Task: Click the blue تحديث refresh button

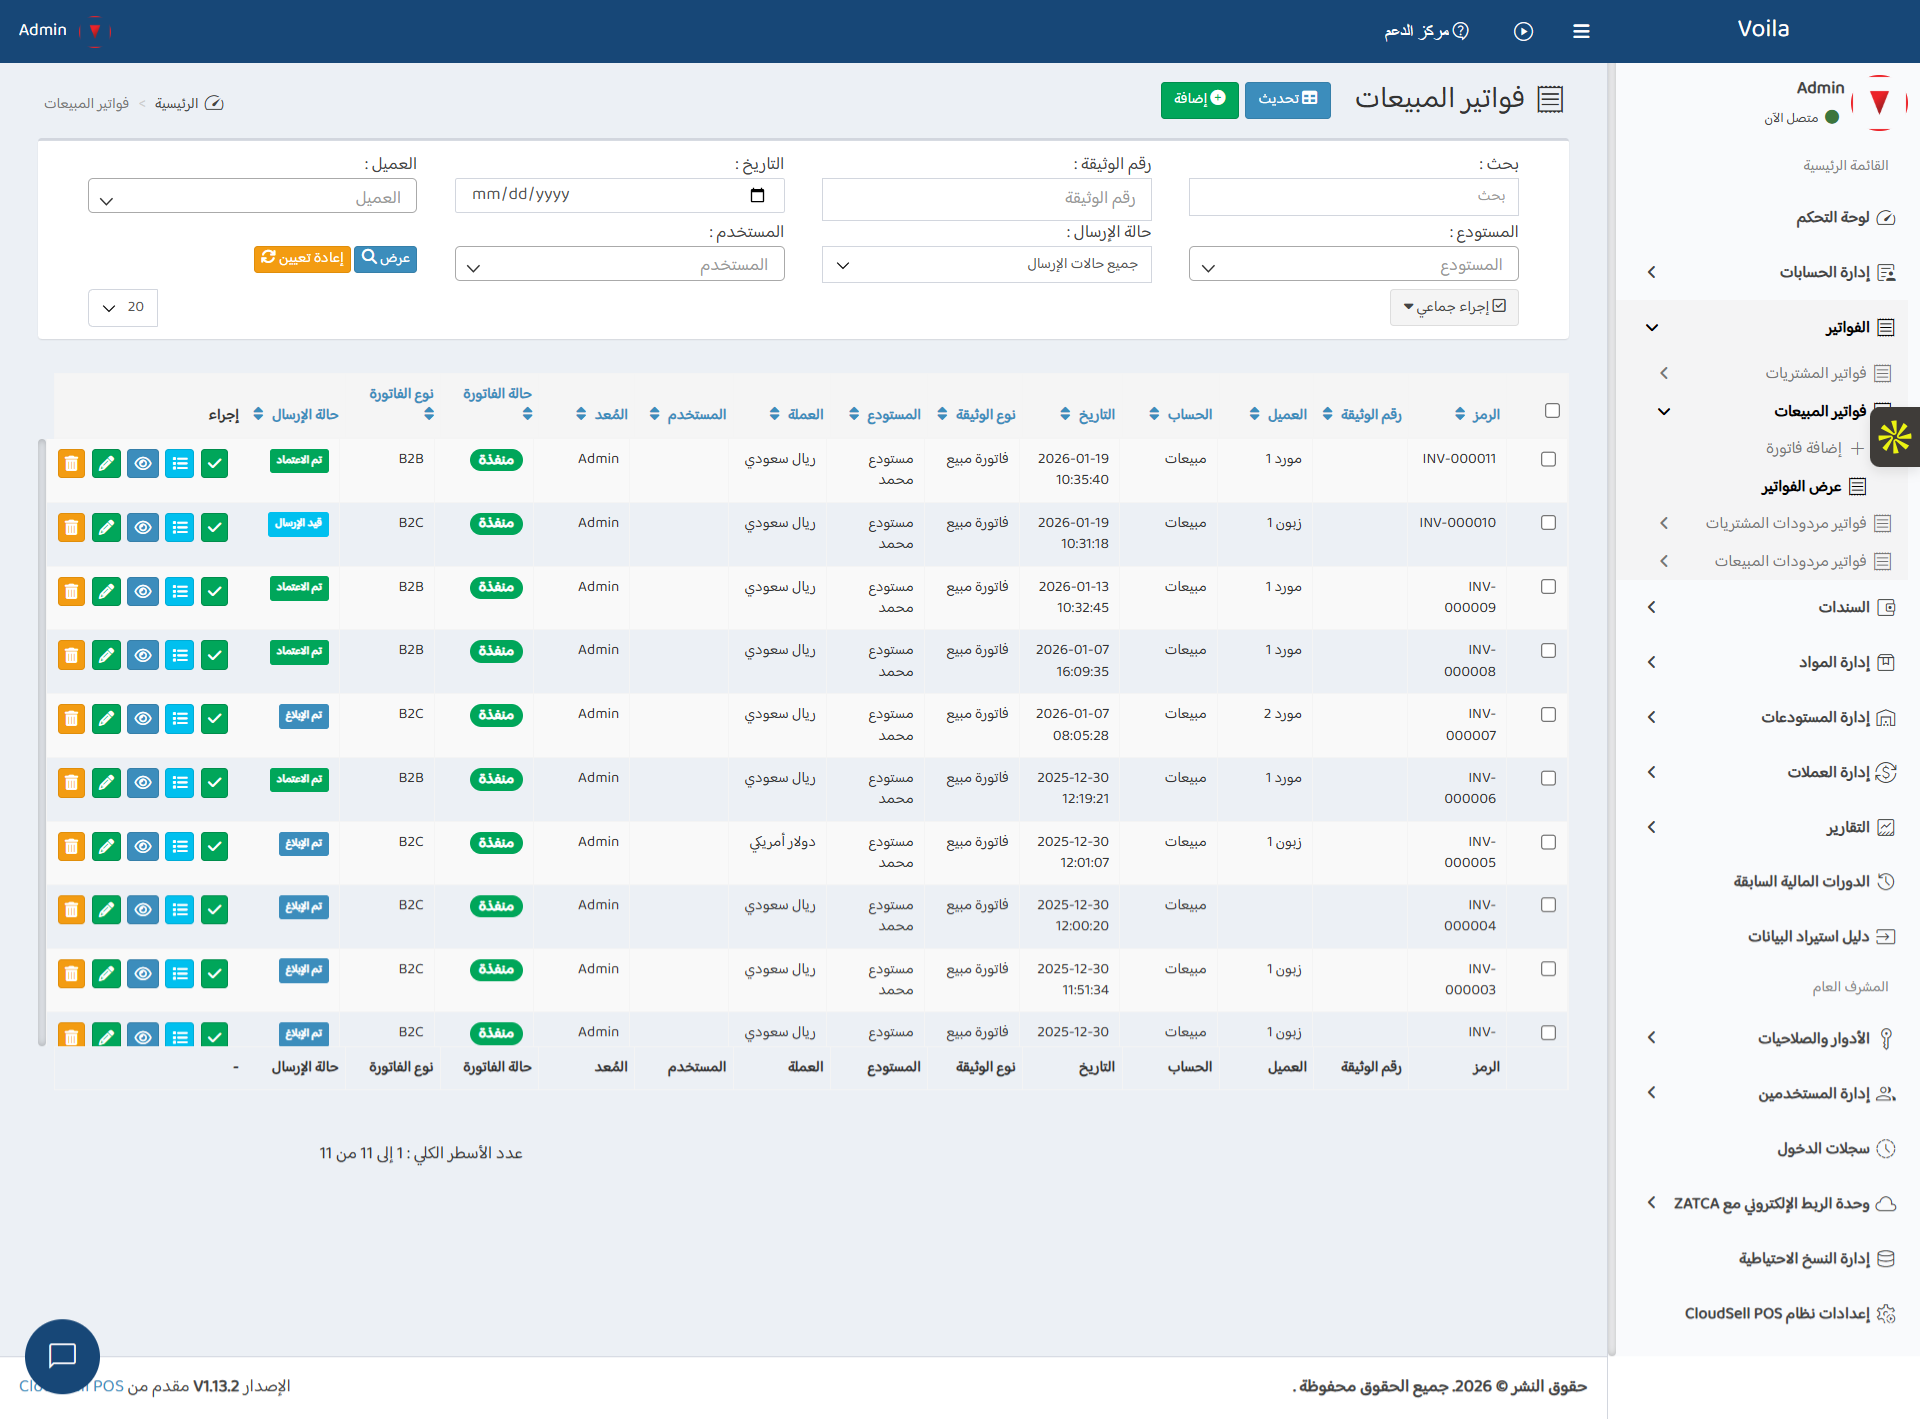Action: coord(1288,99)
